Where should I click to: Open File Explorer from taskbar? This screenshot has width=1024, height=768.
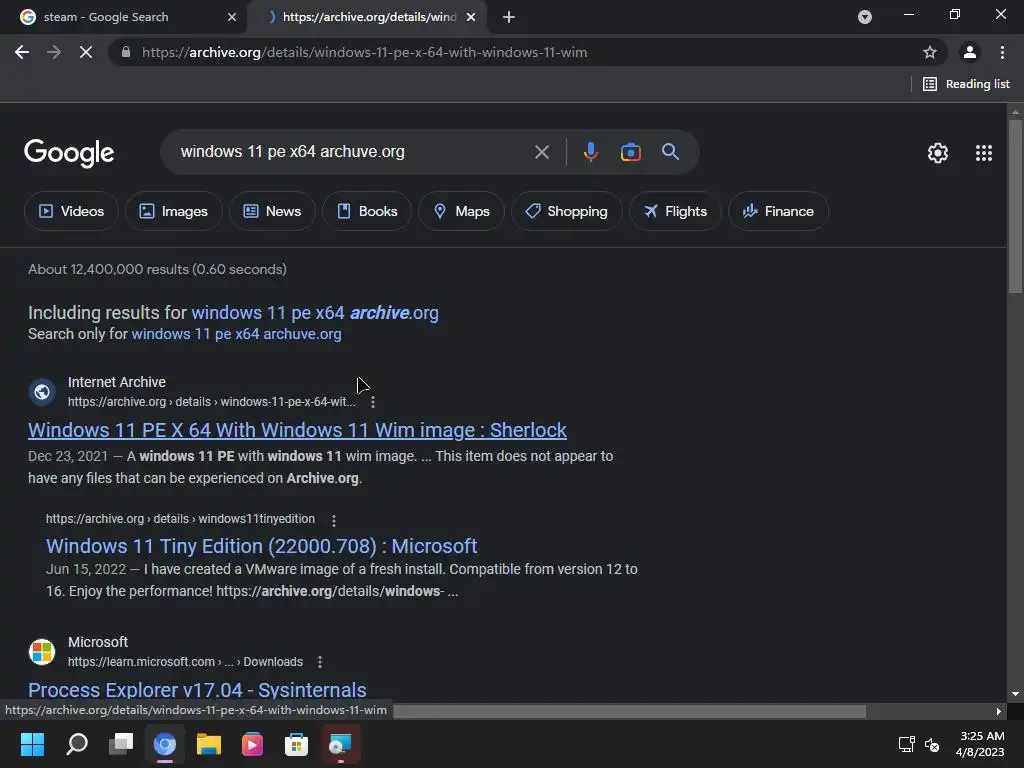click(x=208, y=744)
